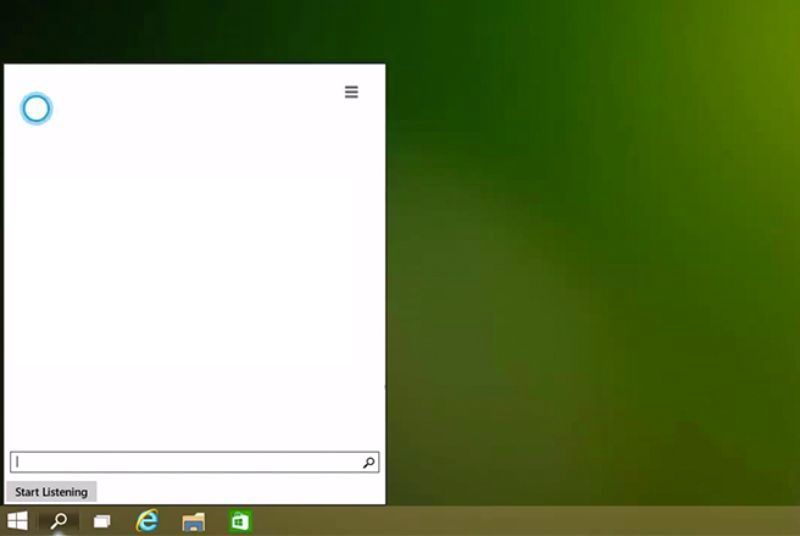Click the right border of Cortana panel
The width and height of the screenshot is (800, 536).
385,280
